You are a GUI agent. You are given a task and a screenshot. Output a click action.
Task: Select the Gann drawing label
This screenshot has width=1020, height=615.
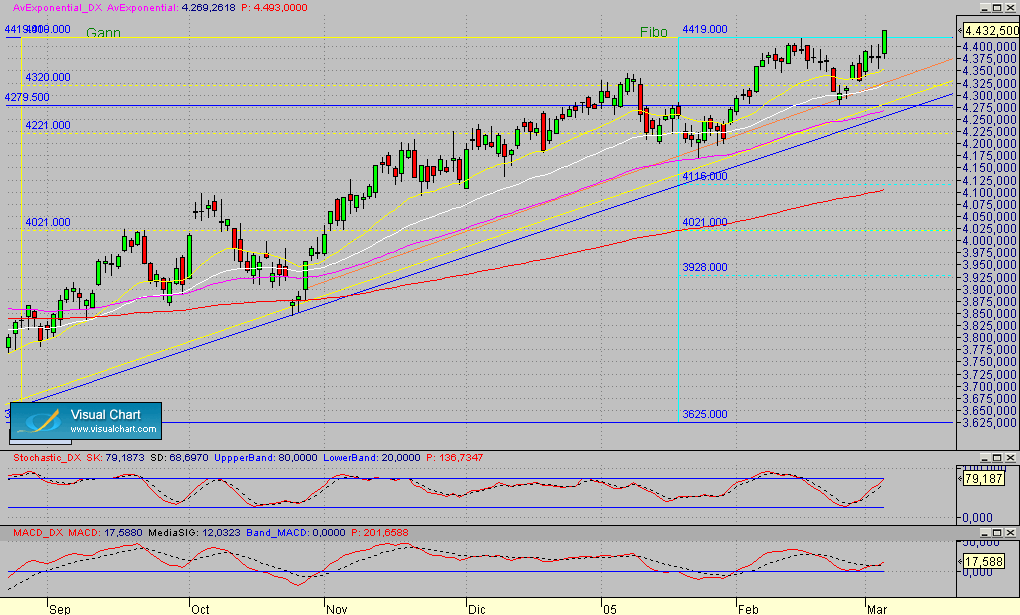pos(103,33)
